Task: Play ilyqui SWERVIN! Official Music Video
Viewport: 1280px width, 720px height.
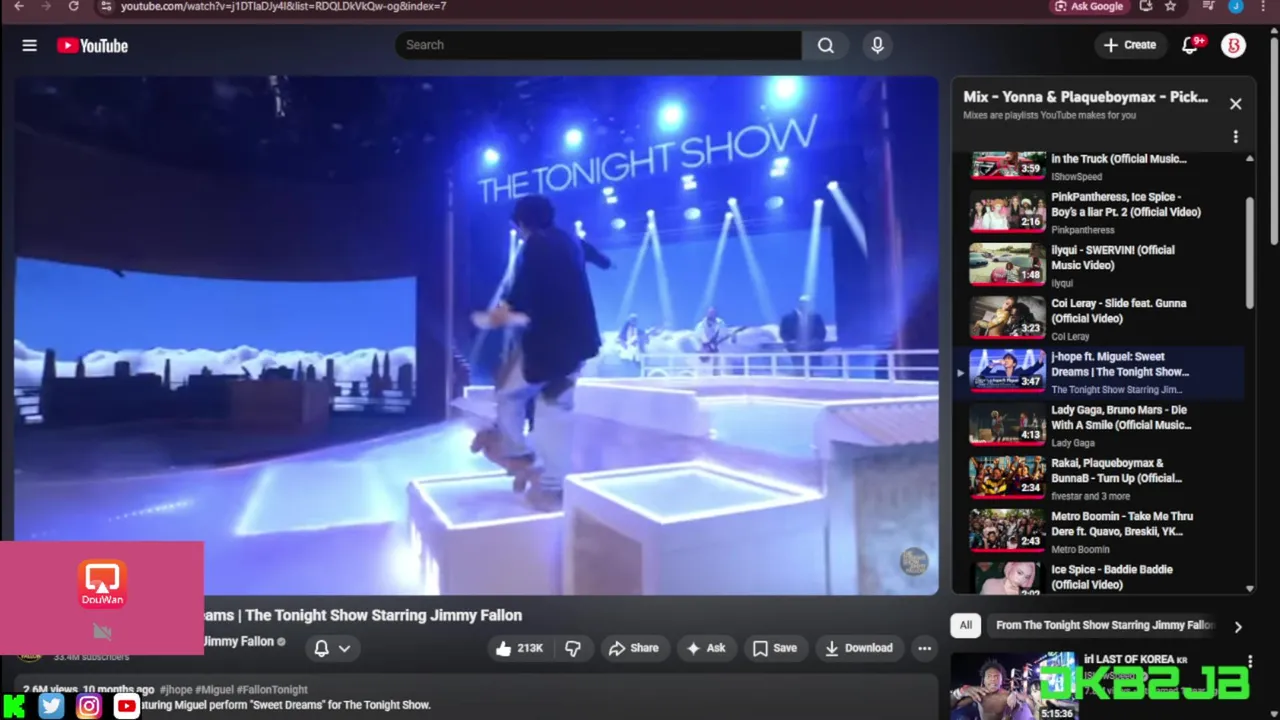Action: coord(1105,265)
